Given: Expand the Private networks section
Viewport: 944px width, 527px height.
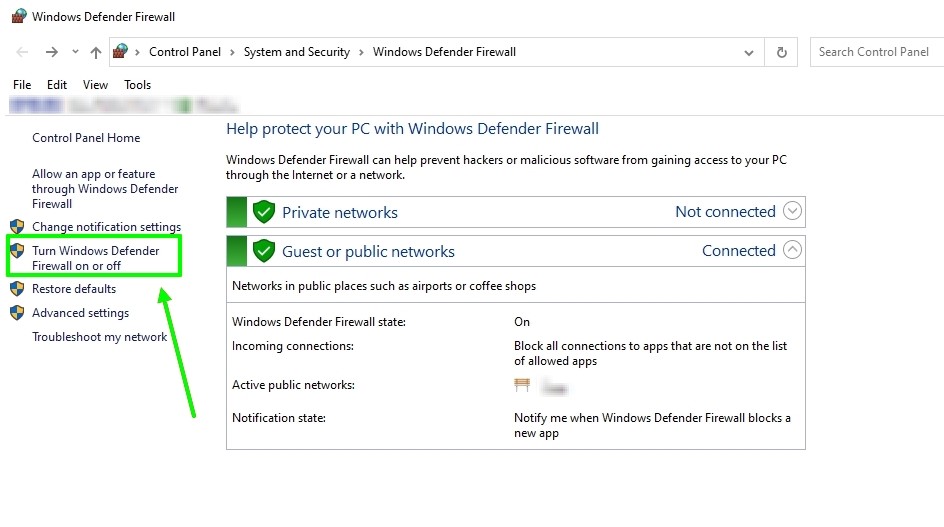Looking at the screenshot, I should pyautogui.click(x=792, y=211).
